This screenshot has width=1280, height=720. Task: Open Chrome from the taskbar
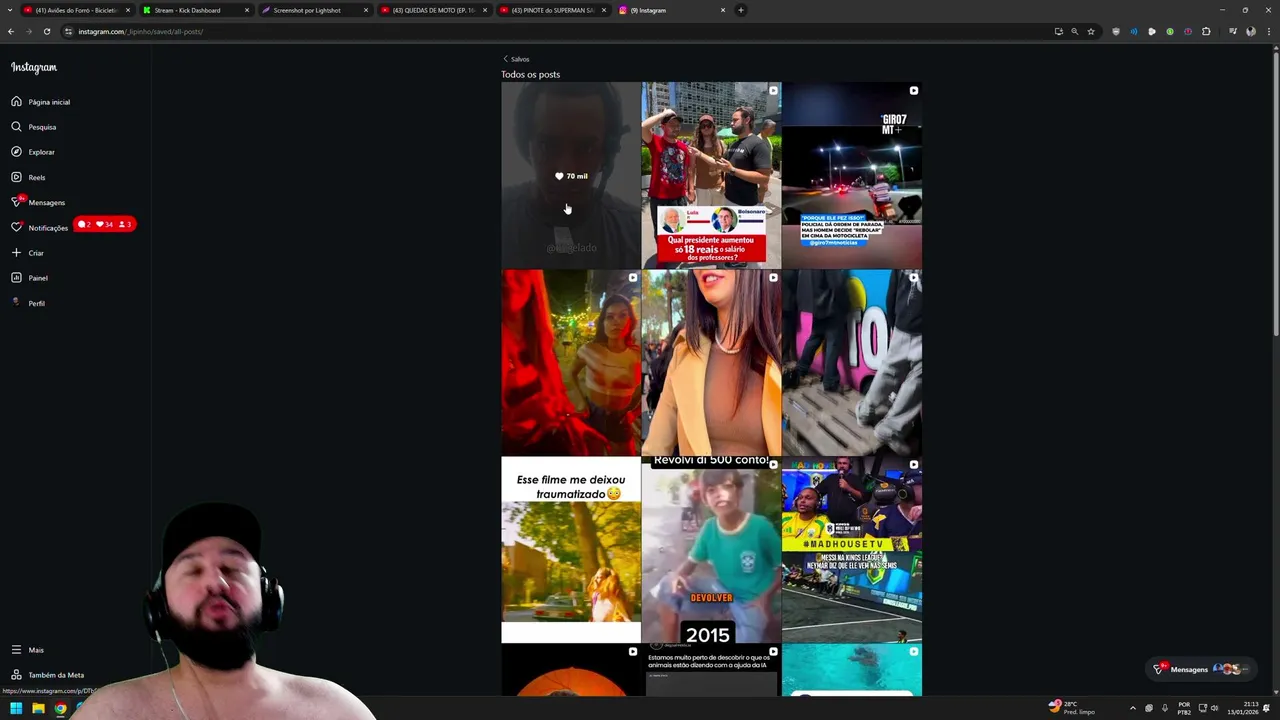point(60,708)
